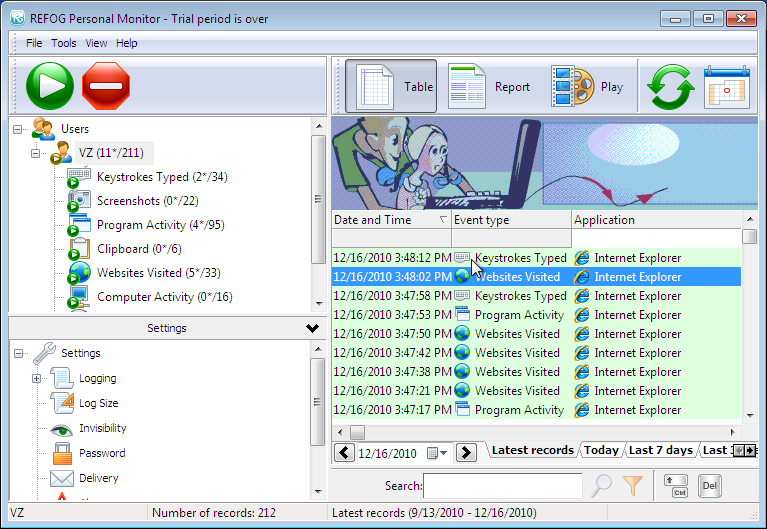Image resolution: width=767 pixels, height=529 pixels.
Task: Click the Ctrl select-all records icon
Action: [x=676, y=485]
